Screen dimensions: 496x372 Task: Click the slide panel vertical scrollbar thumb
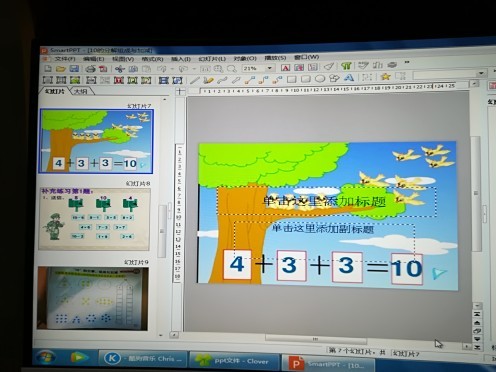162,231
